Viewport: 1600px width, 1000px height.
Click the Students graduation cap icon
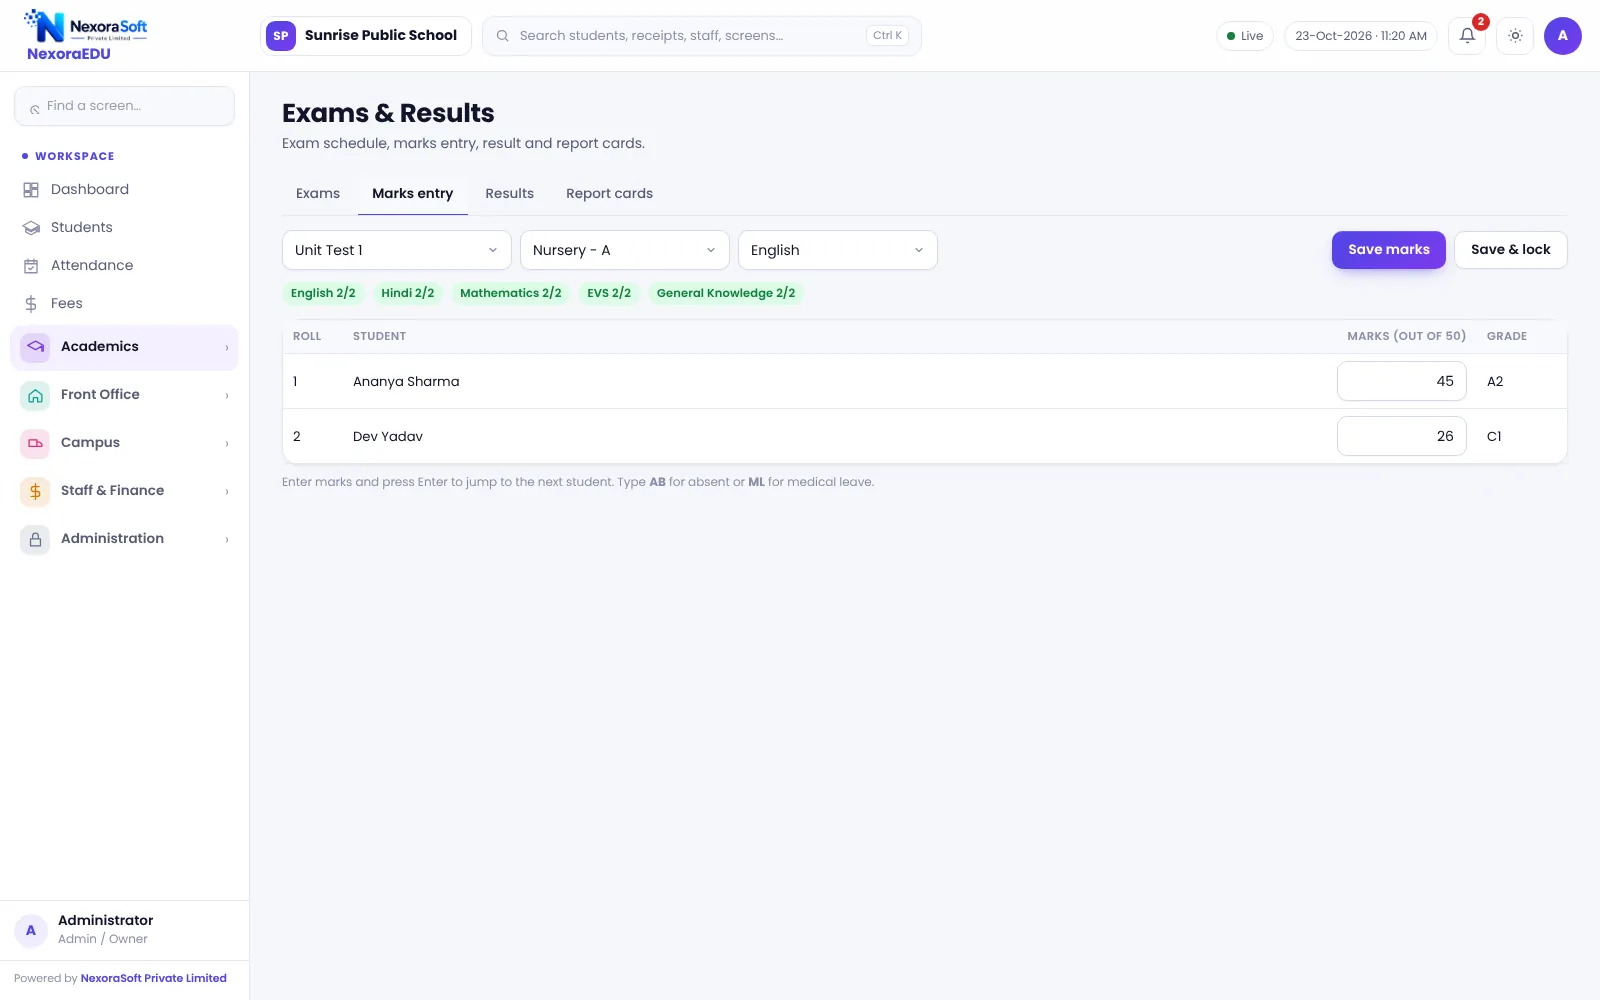point(31,228)
